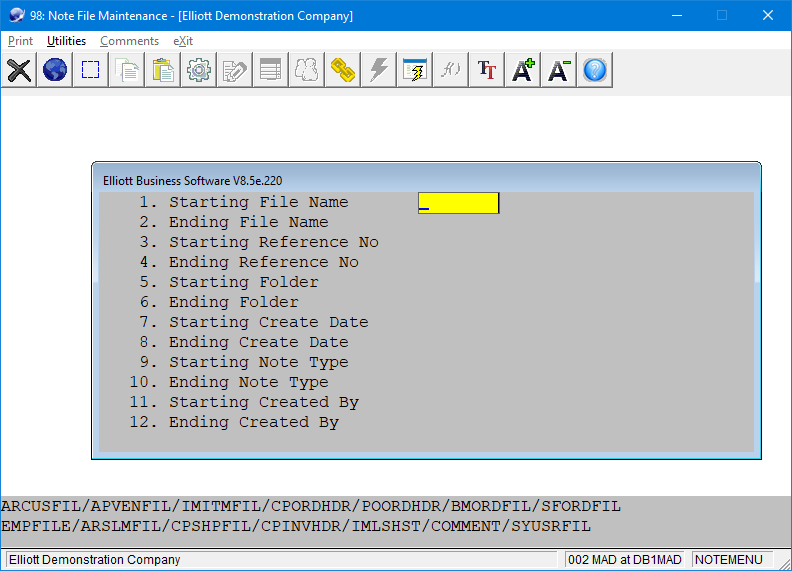Open the globe web browser toolbar icon

click(x=55, y=70)
